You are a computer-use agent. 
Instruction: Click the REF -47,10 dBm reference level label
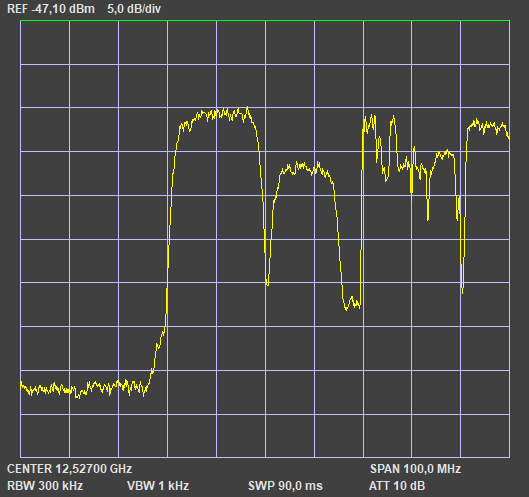click(51, 9)
